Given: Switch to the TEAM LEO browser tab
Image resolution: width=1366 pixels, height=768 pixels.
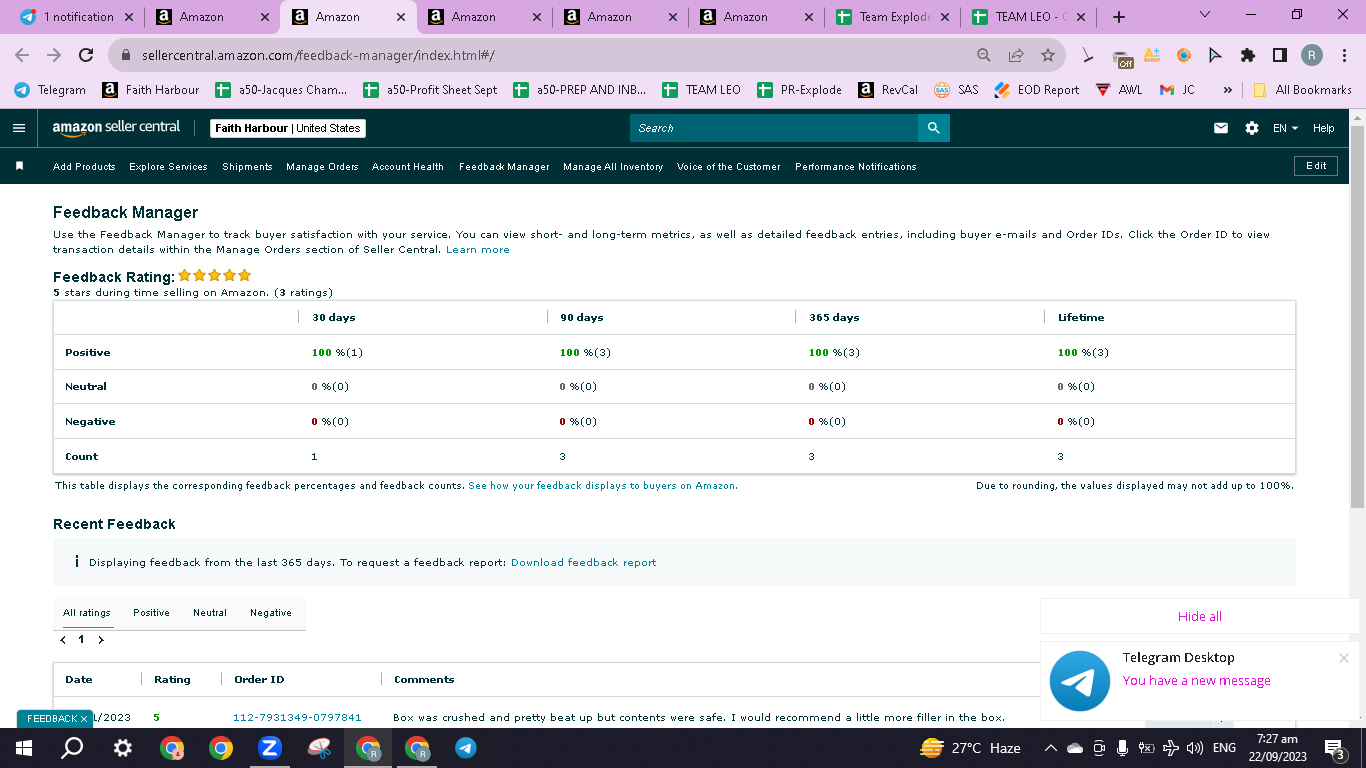Looking at the screenshot, I should coord(1027,17).
